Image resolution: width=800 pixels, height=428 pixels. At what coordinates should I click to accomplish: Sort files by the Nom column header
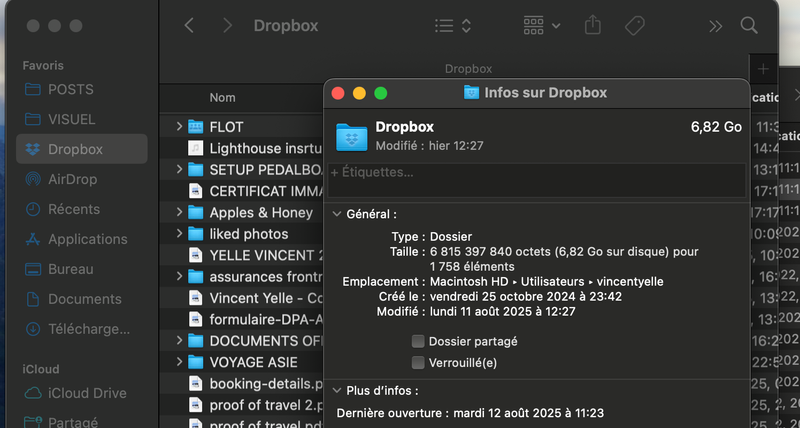(222, 97)
